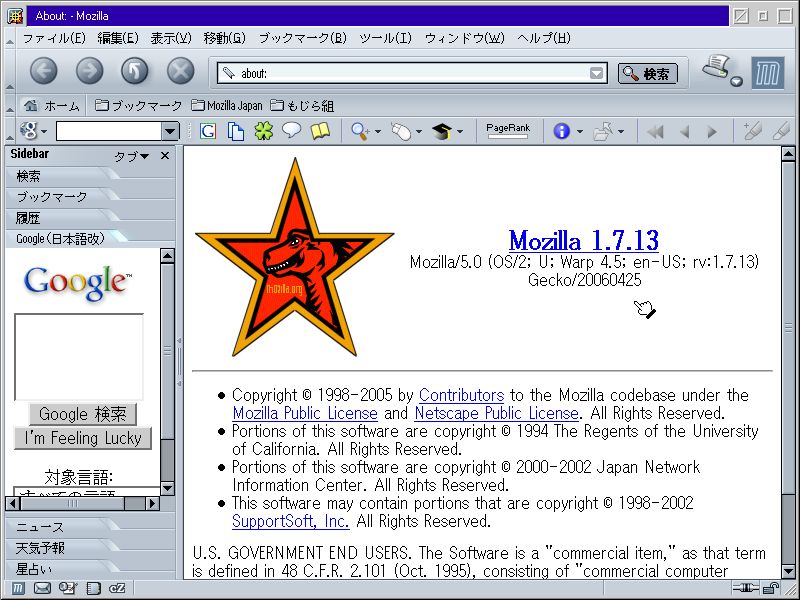
Task: Open the Mozilla Japan bookmarks folder
Action: pos(227,106)
